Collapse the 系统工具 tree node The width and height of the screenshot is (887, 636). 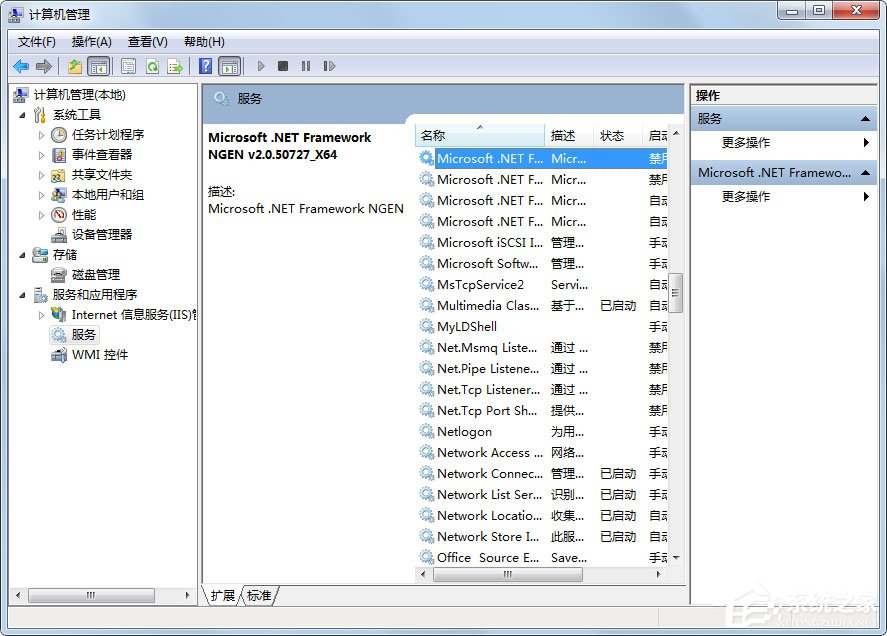pos(24,113)
